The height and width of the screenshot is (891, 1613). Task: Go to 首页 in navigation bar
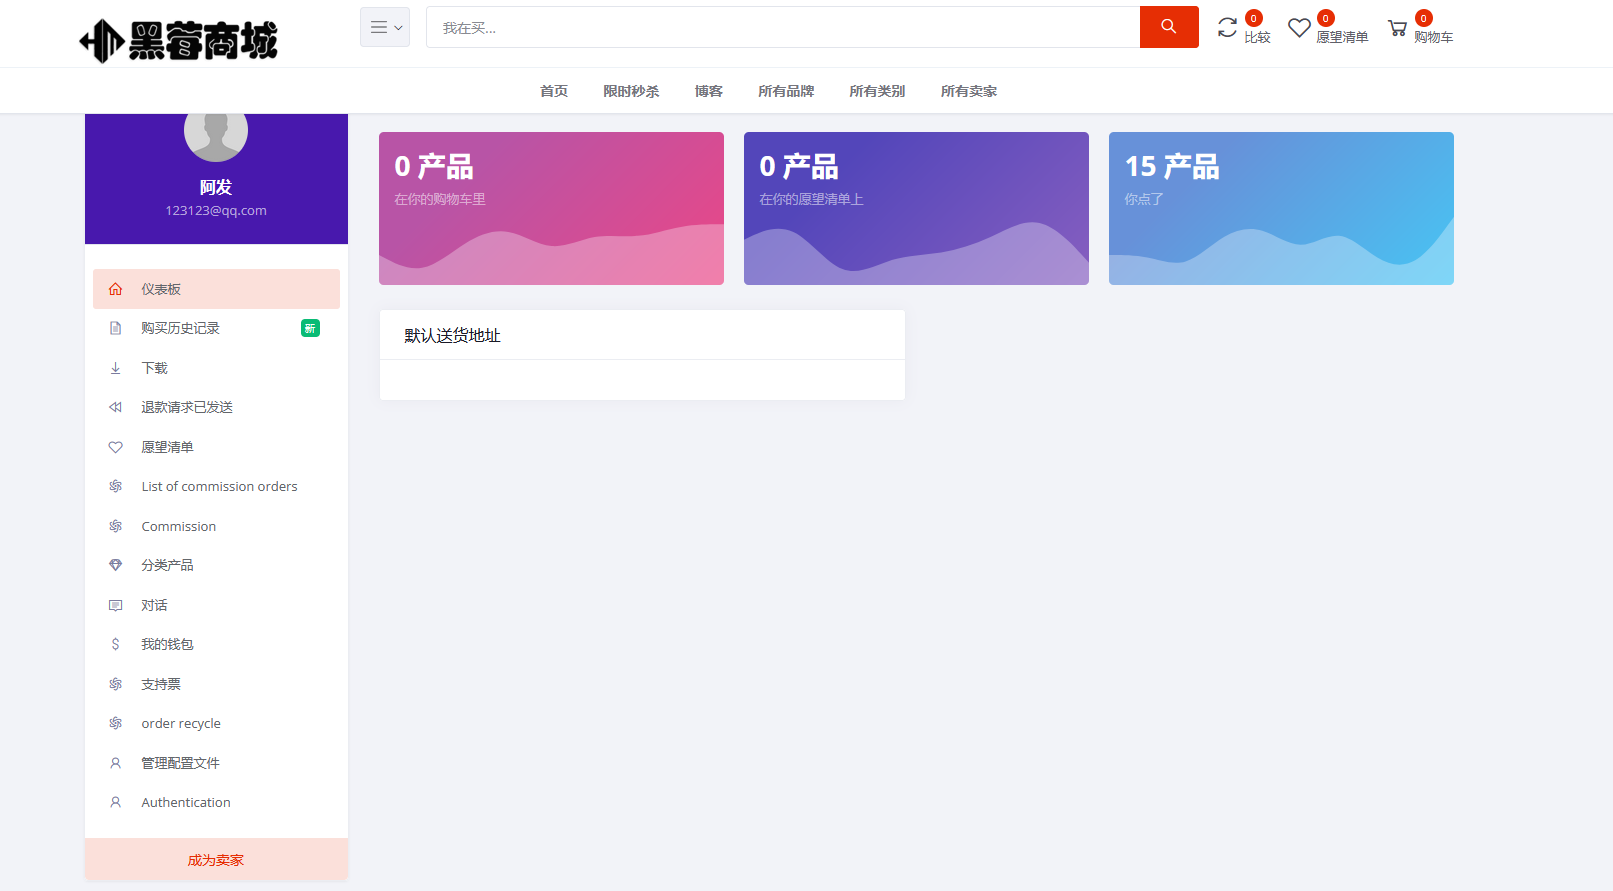pyautogui.click(x=554, y=91)
